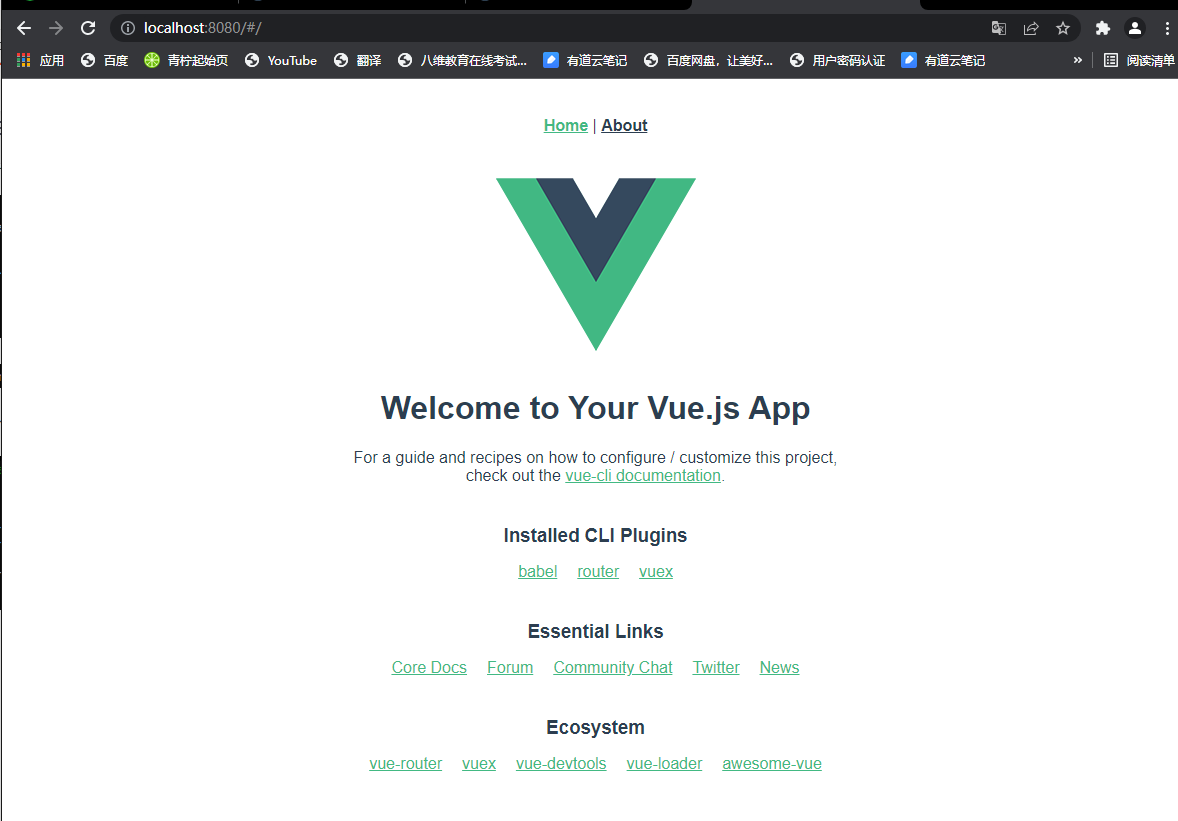1178x821 pixels.
Task: Click the browser back arrow
Action: [x=23, y=29]
